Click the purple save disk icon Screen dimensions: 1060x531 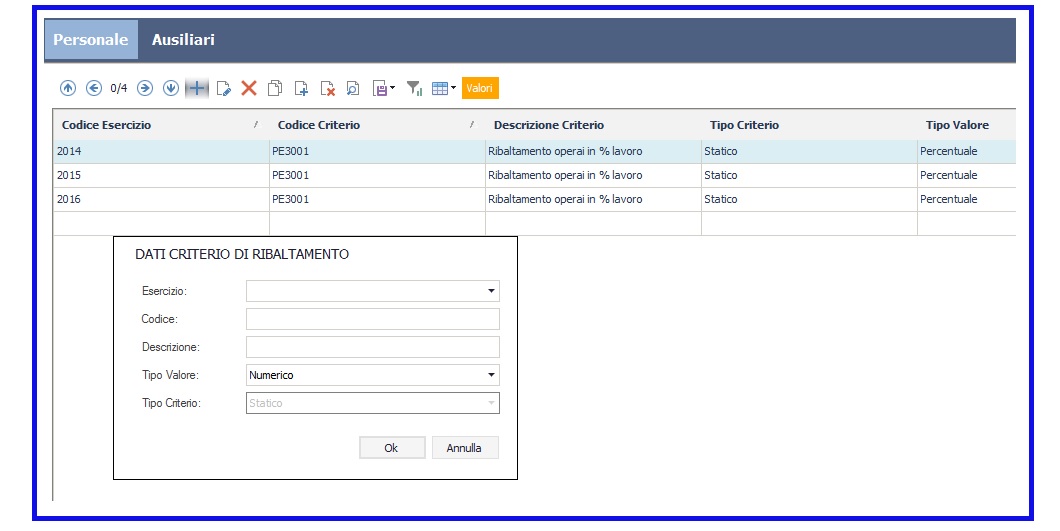[380, 88]
